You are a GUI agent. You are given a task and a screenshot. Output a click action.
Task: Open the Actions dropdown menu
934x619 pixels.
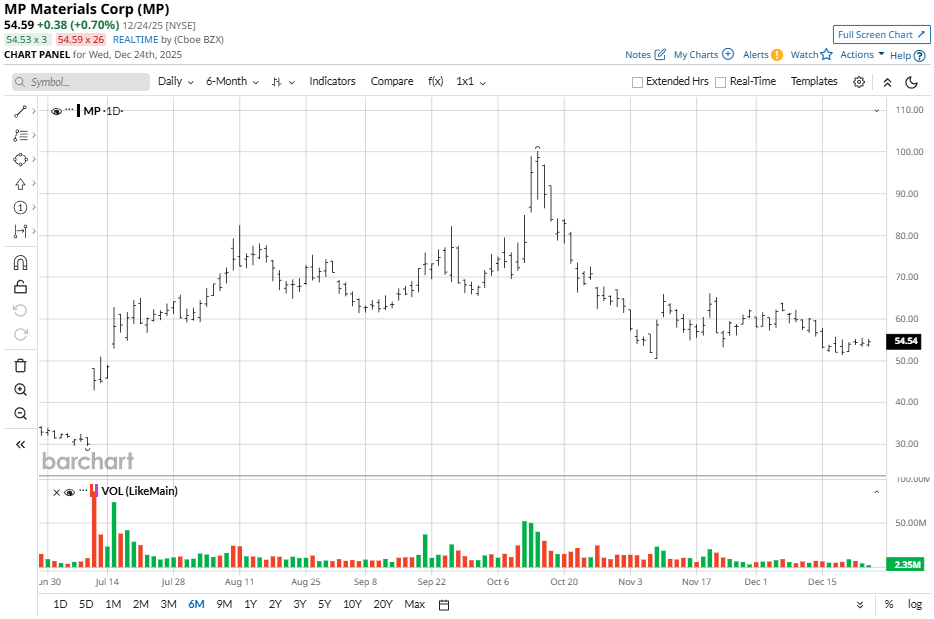click(862, 54)
